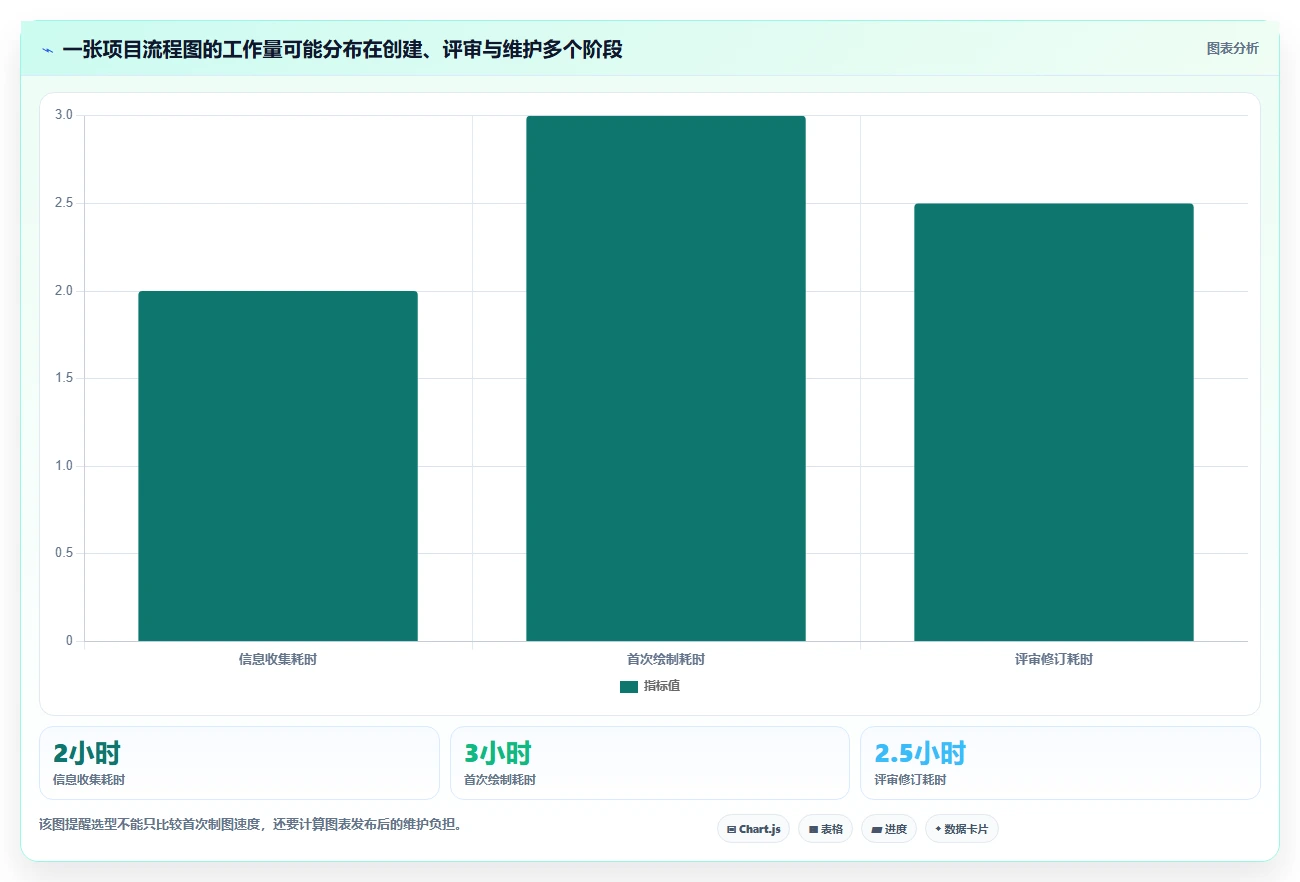Toggle the 指标值 legend swatch

click(x=629, y=686)
